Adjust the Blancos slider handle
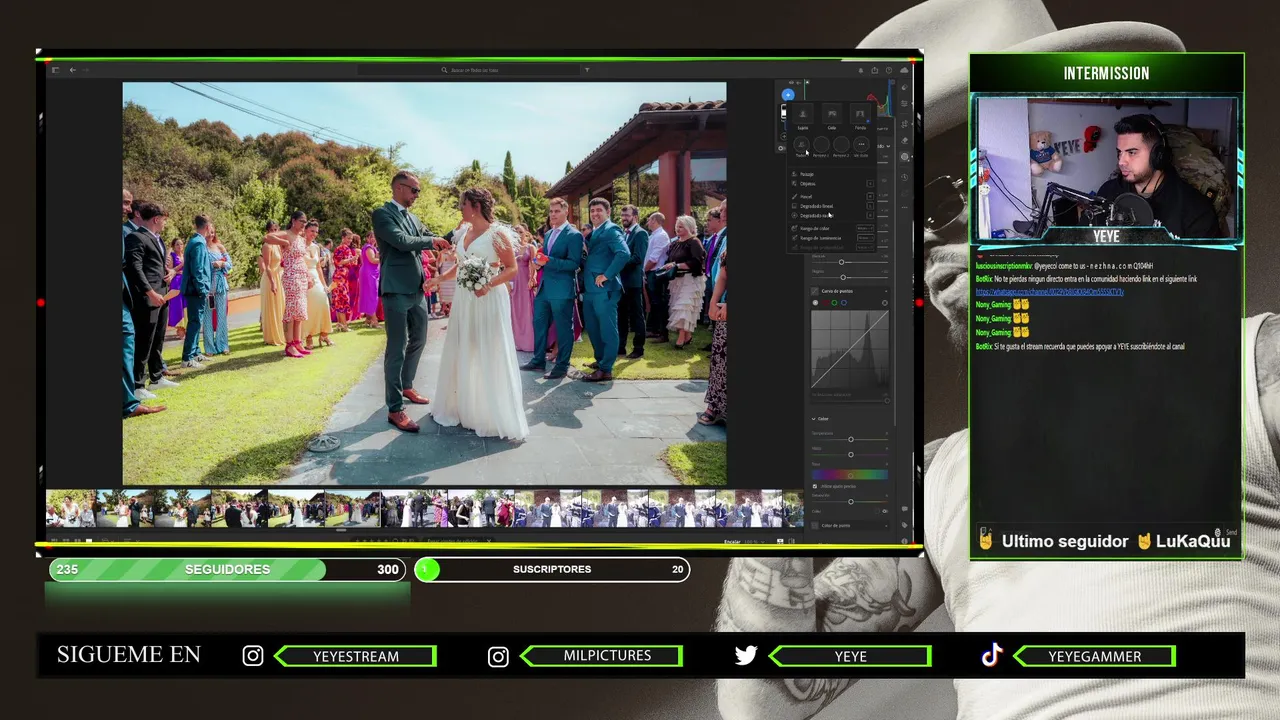Screen dimensions: 1280x720 (x=841, y=262)
